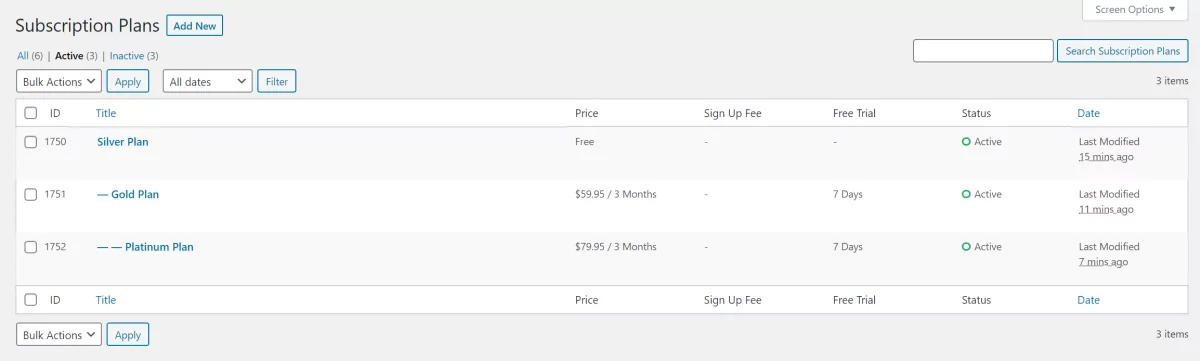This screenshot has width=1200, height=361.
Task: Open the bottom Bulk Actions dropdown
Action: click(x=59, y=335)
